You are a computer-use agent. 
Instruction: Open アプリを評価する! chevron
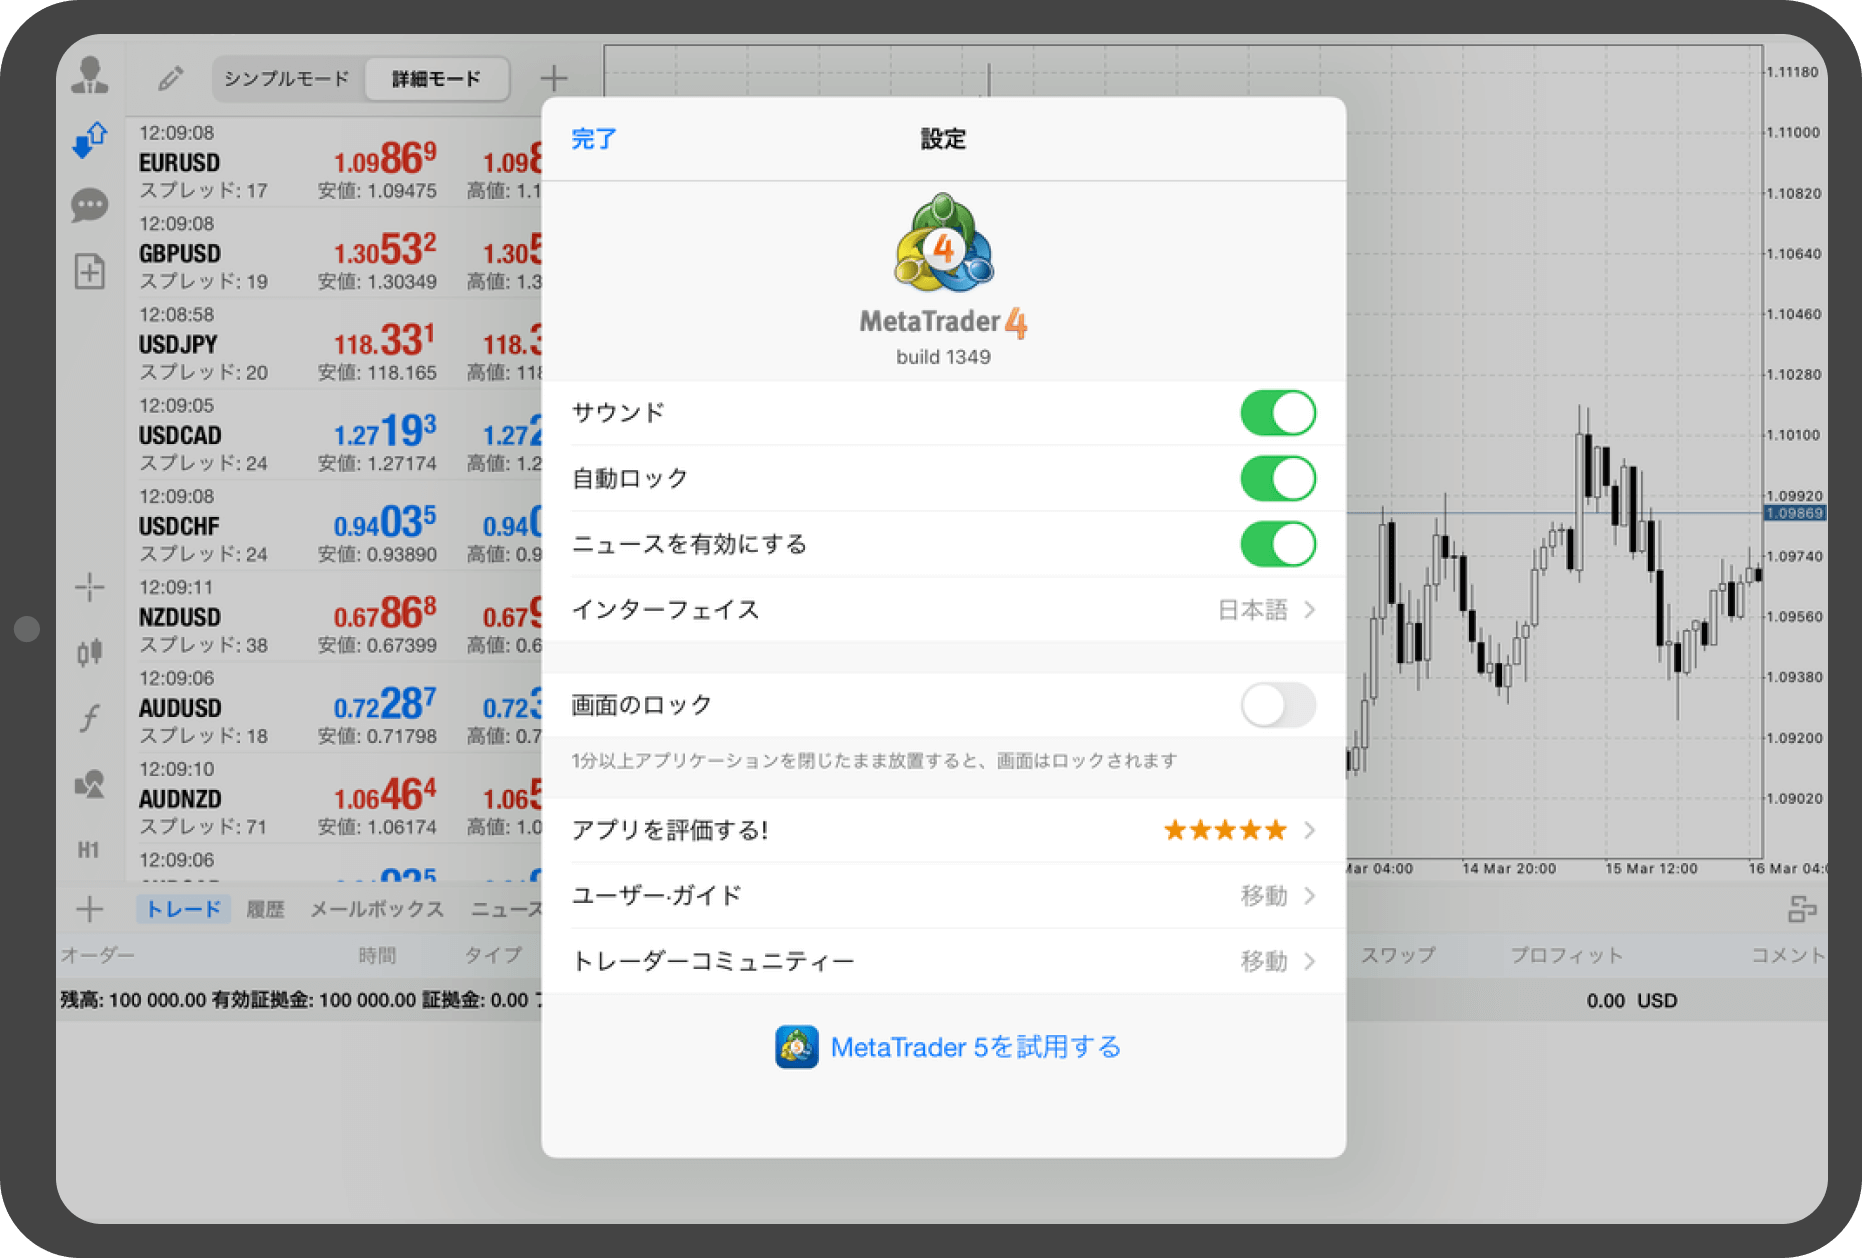tap(1310, 830)
